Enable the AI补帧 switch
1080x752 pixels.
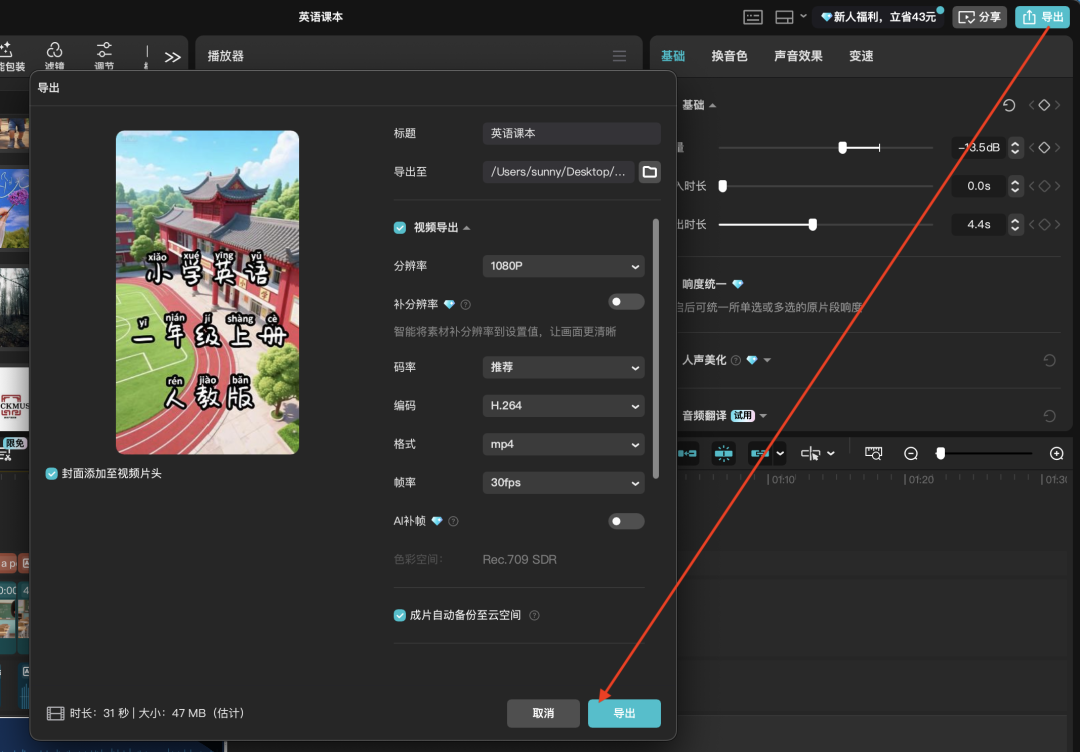[626, 521]
